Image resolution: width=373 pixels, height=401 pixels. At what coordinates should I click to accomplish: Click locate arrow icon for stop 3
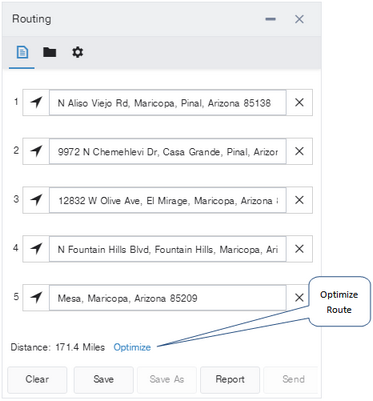click(x=36, y=200)
